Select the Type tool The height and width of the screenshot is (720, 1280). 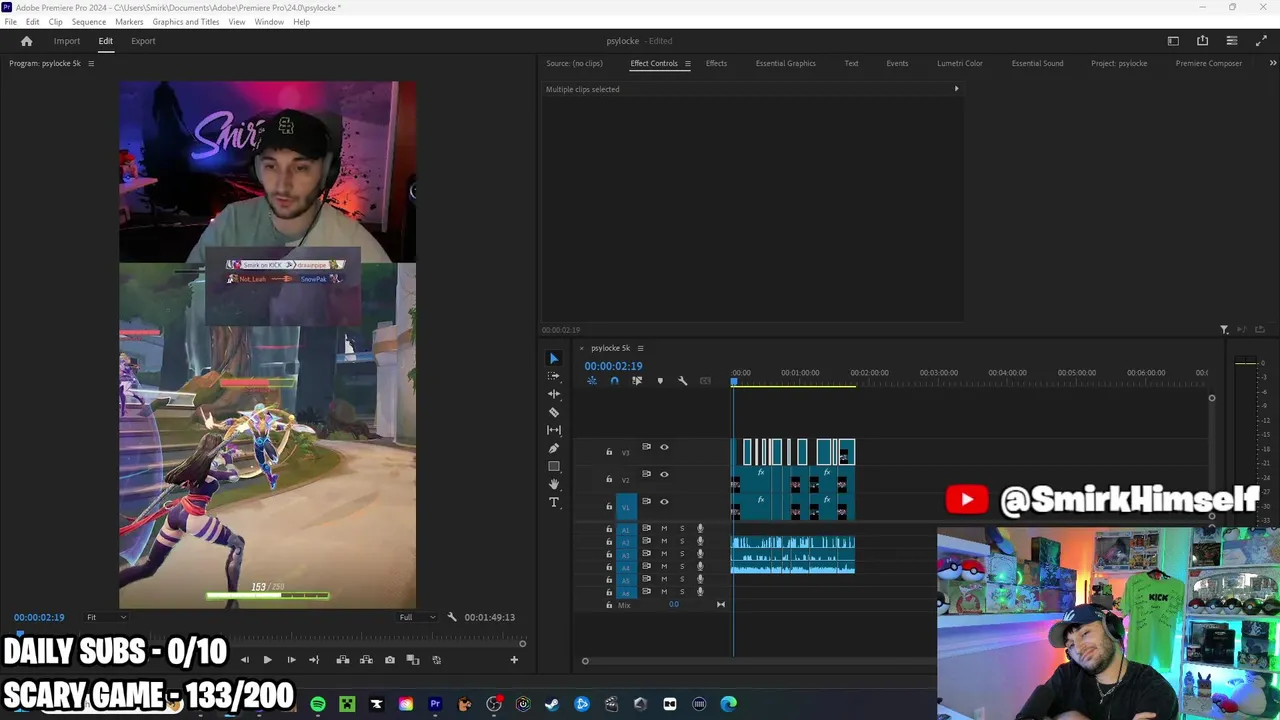pyautogui.click(x=554, y=502)
